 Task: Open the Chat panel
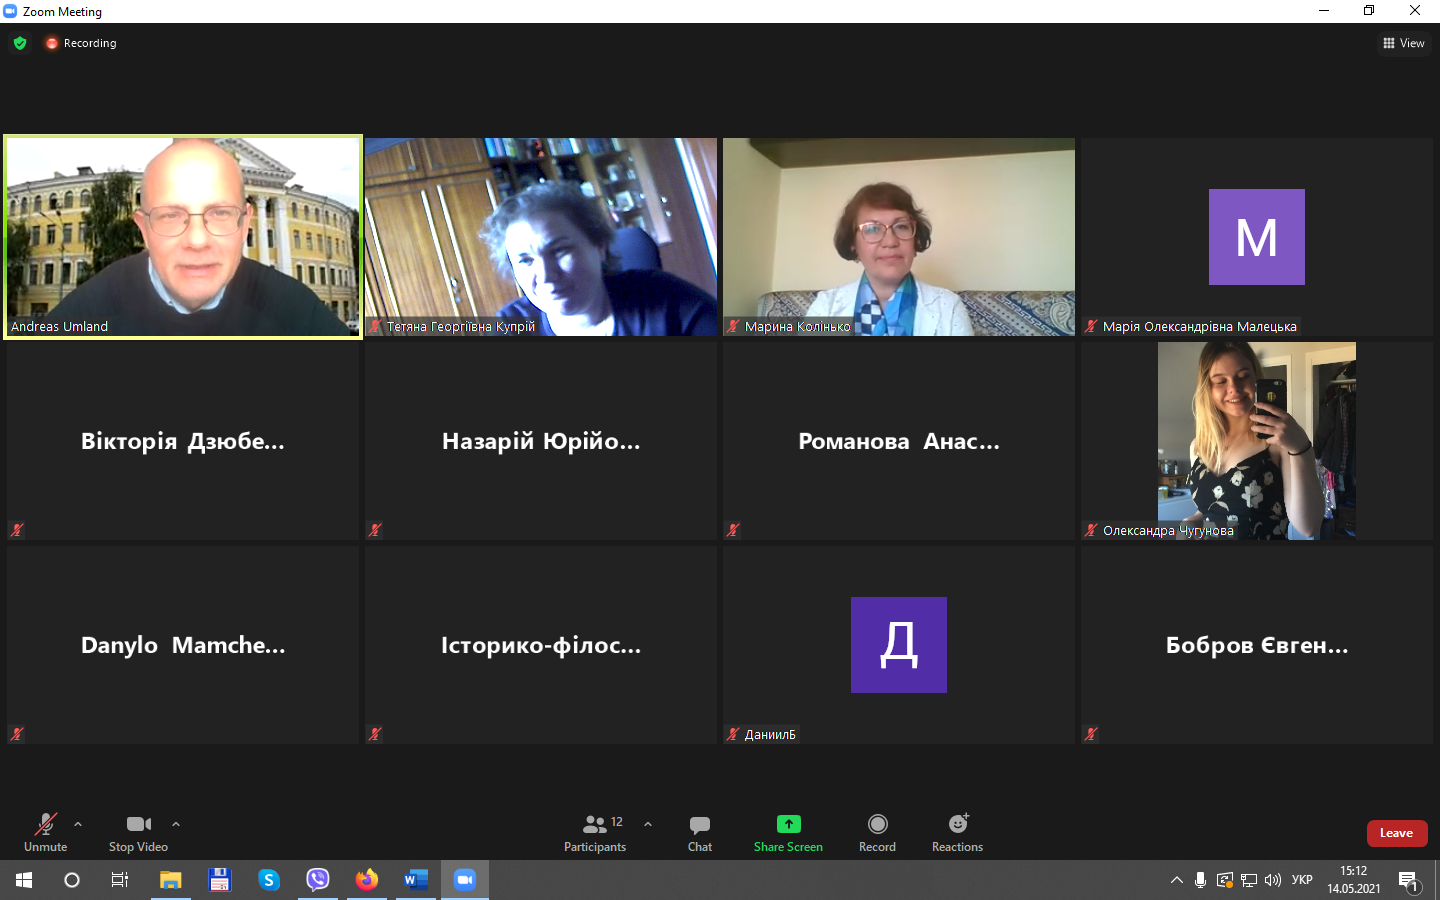pyautogui.click(x=699, y=832)
